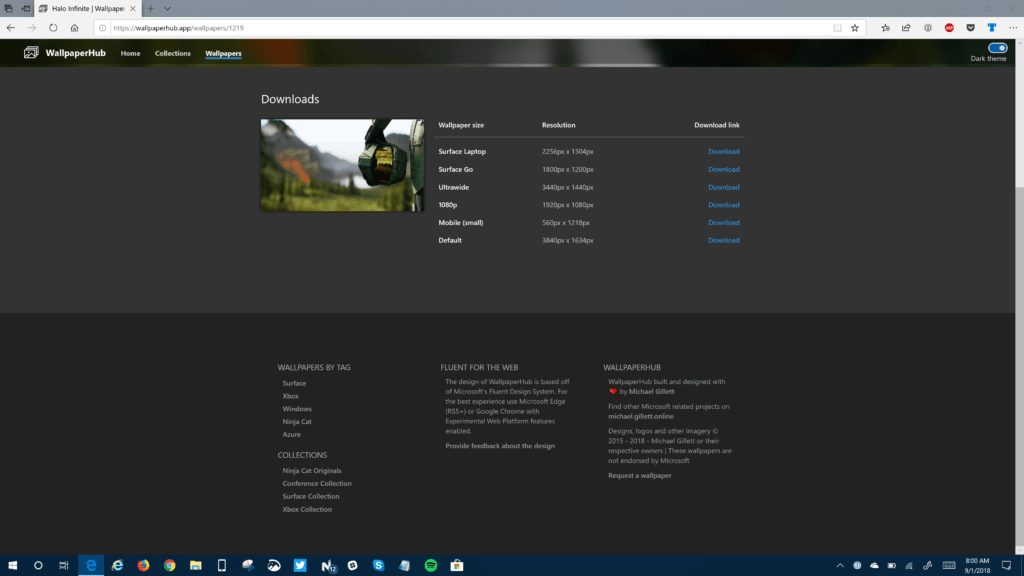Open site information icon in address bar
The image size is (1024, 576).
tap(103, 28)
